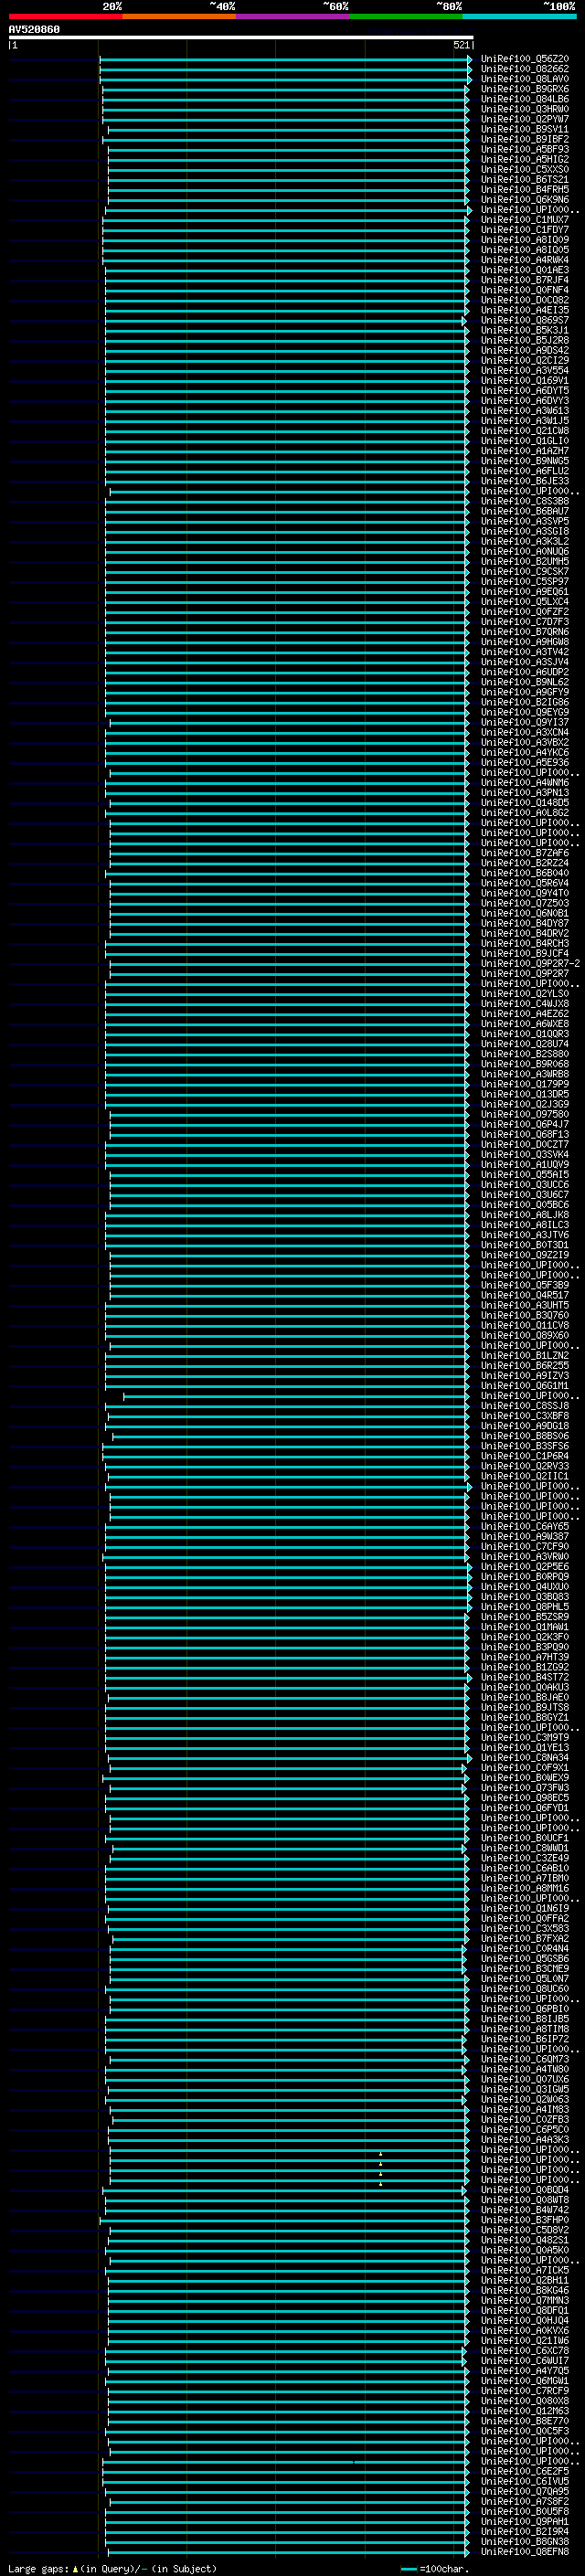Open hit UniRef100_Q84LB6
The width and height of the screenshot is (585, 2576).
point(525,99)
